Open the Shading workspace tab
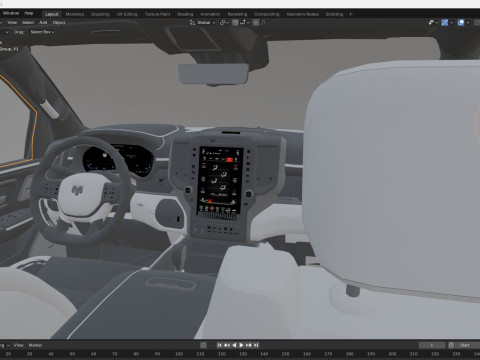This screenshot has height=360, width=480. pos(185,14)
